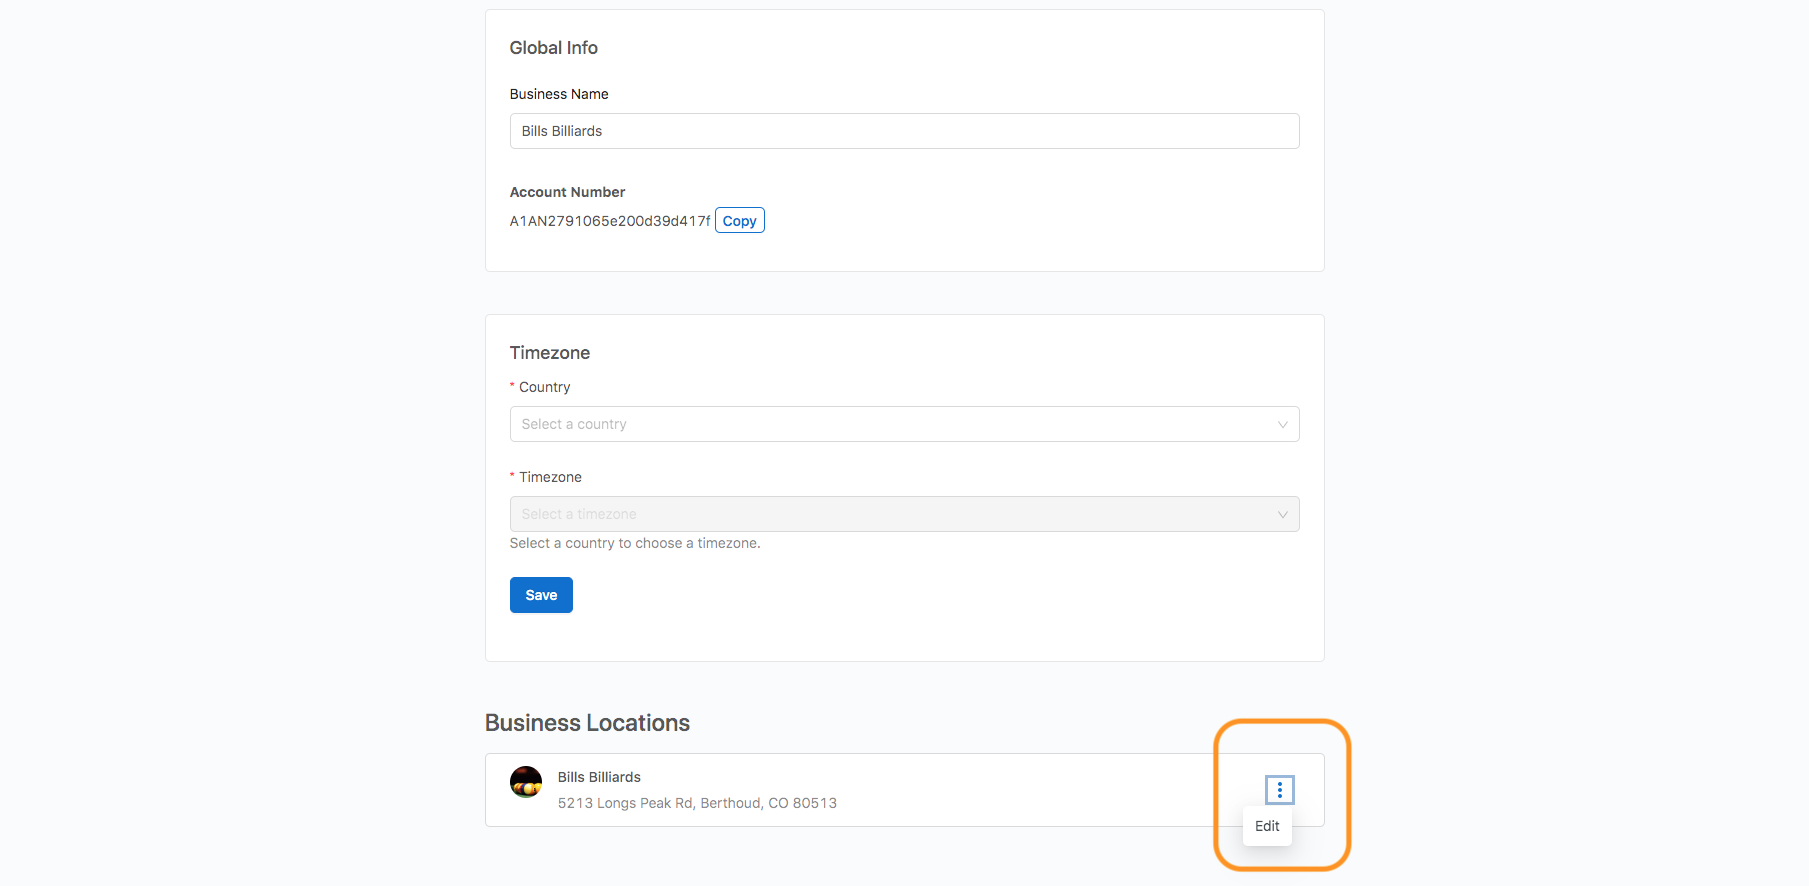Click the address 5213 Longs Peak Rd
Image resolution: width=1809 pixels, height=886 pixels.
pyautogui.click(x=697, y=803)
